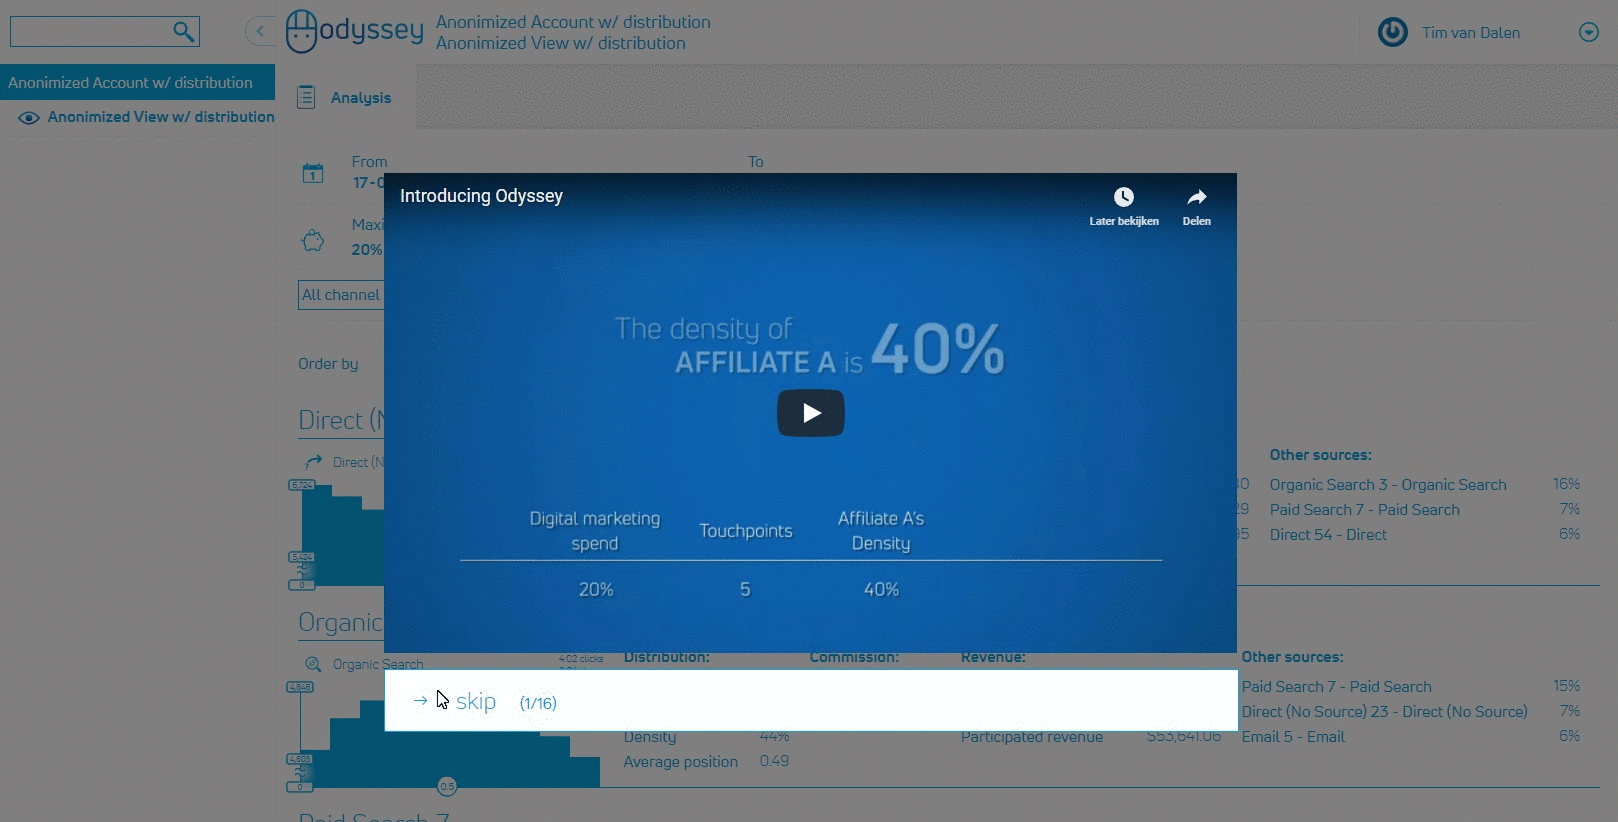This screenshot has height=822, width=1618.
Task: Click Paid Search 7 - Paid Search under Direct sources
Action: 1365,510
